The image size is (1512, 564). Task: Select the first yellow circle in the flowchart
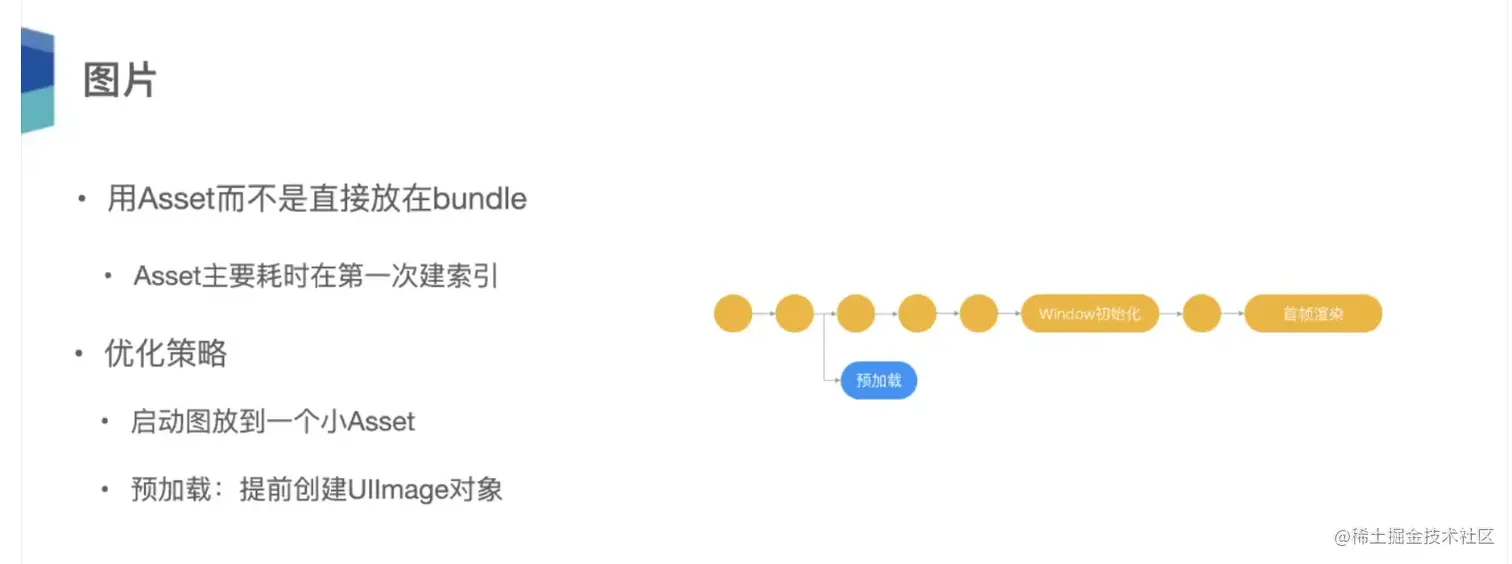tap(733, 313)
